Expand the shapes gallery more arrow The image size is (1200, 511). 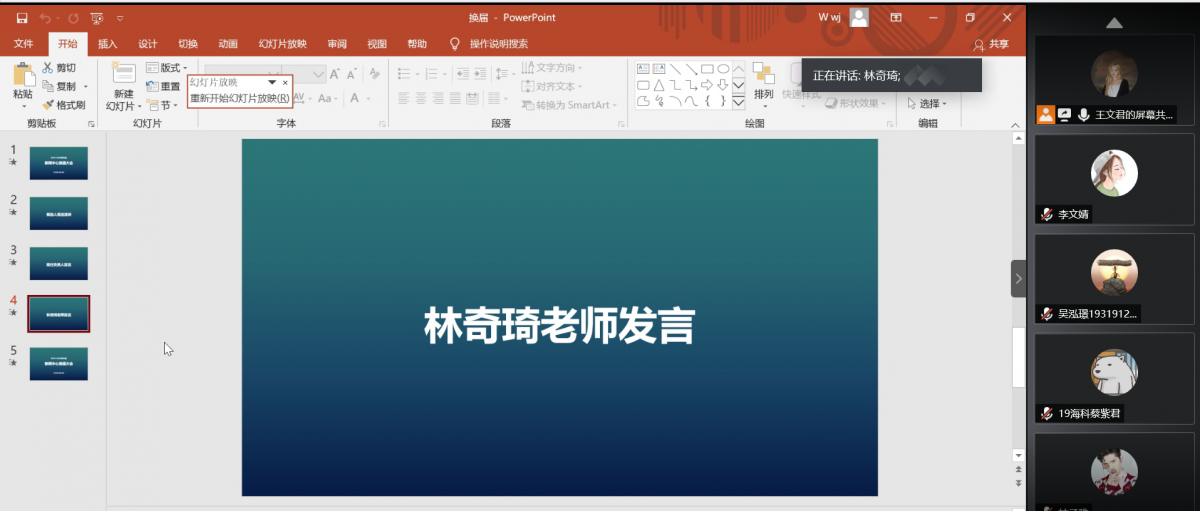[x=739, y=102]
